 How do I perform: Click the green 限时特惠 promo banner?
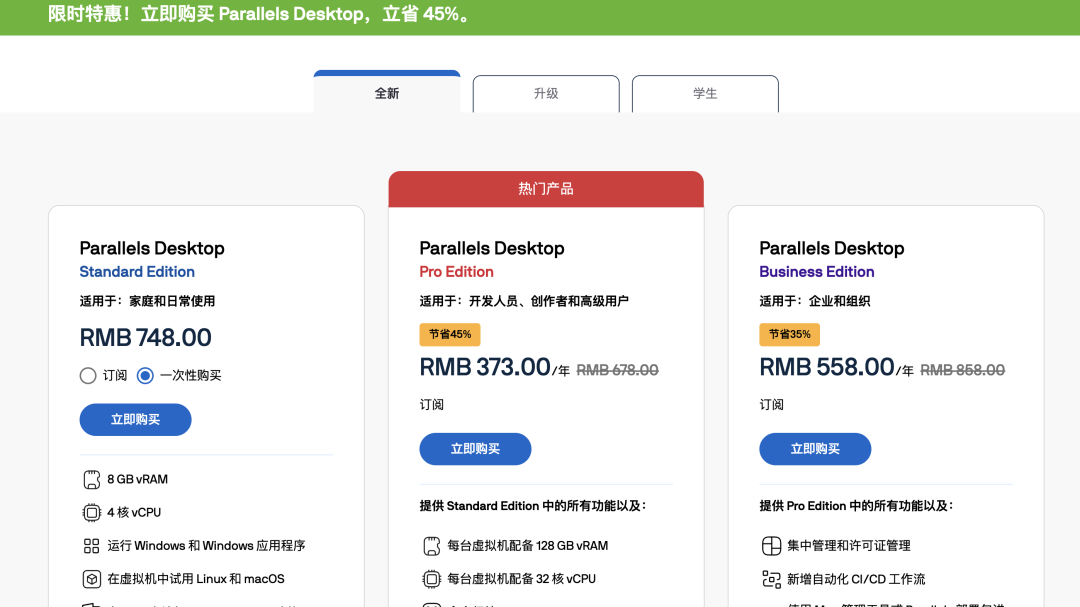[x=540, y=17]
